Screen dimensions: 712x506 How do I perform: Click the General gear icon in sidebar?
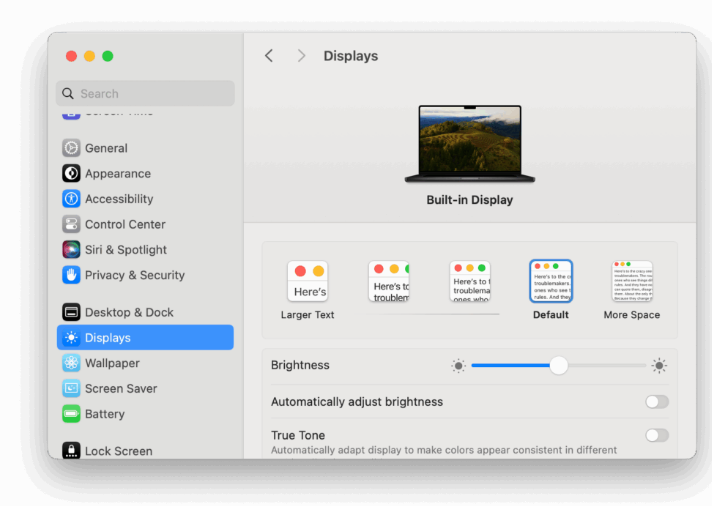pos(71,148)
